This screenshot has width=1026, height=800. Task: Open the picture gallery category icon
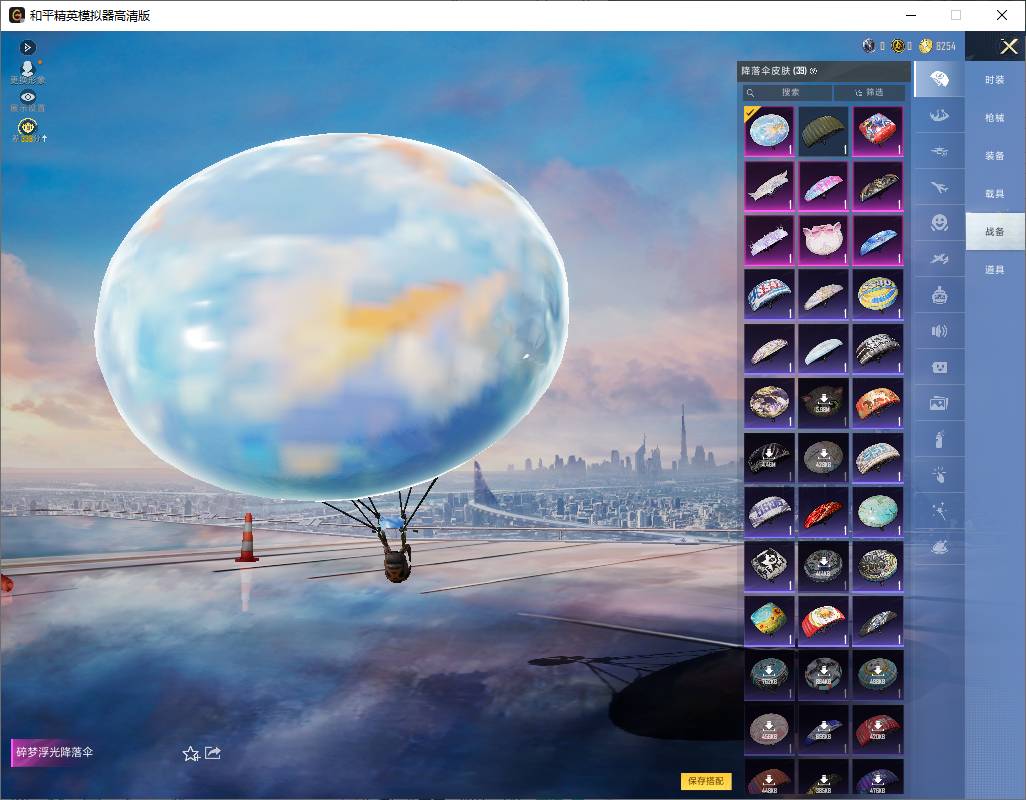939,404
